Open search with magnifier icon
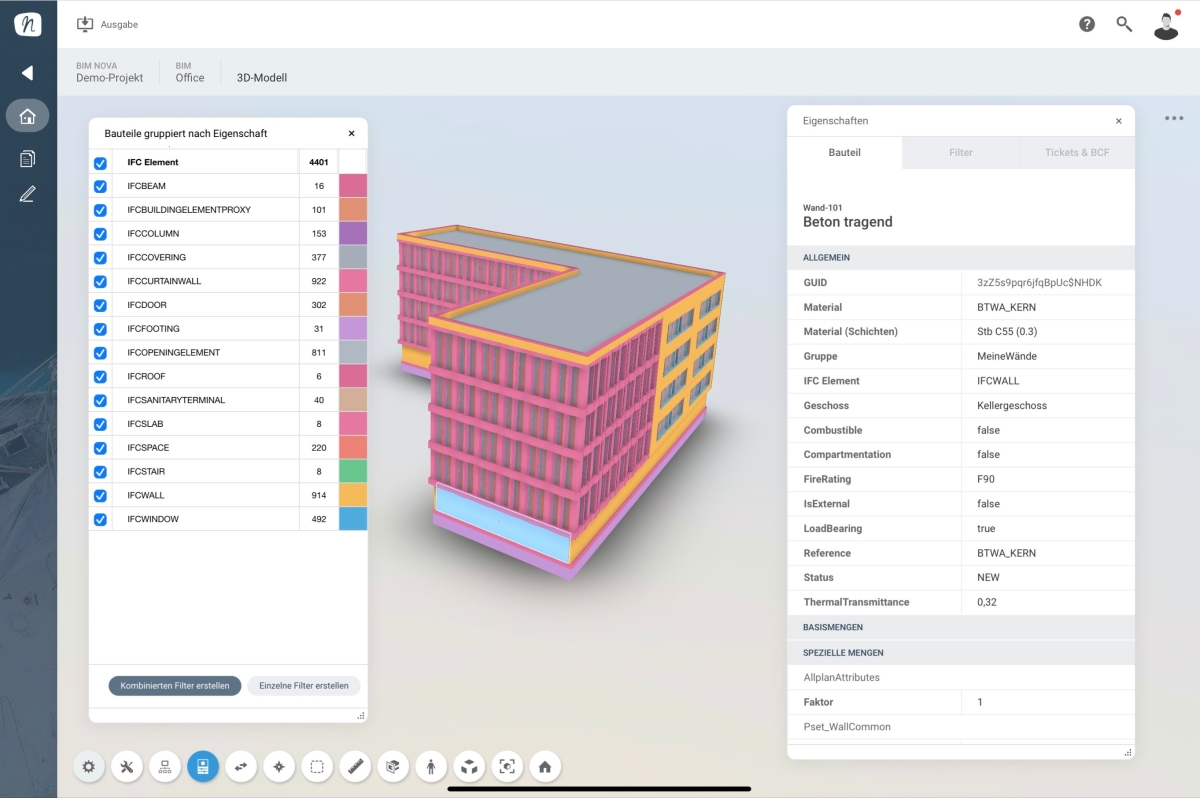The width and height of the screenshot is (1200, 798). tap(1124, 24)
